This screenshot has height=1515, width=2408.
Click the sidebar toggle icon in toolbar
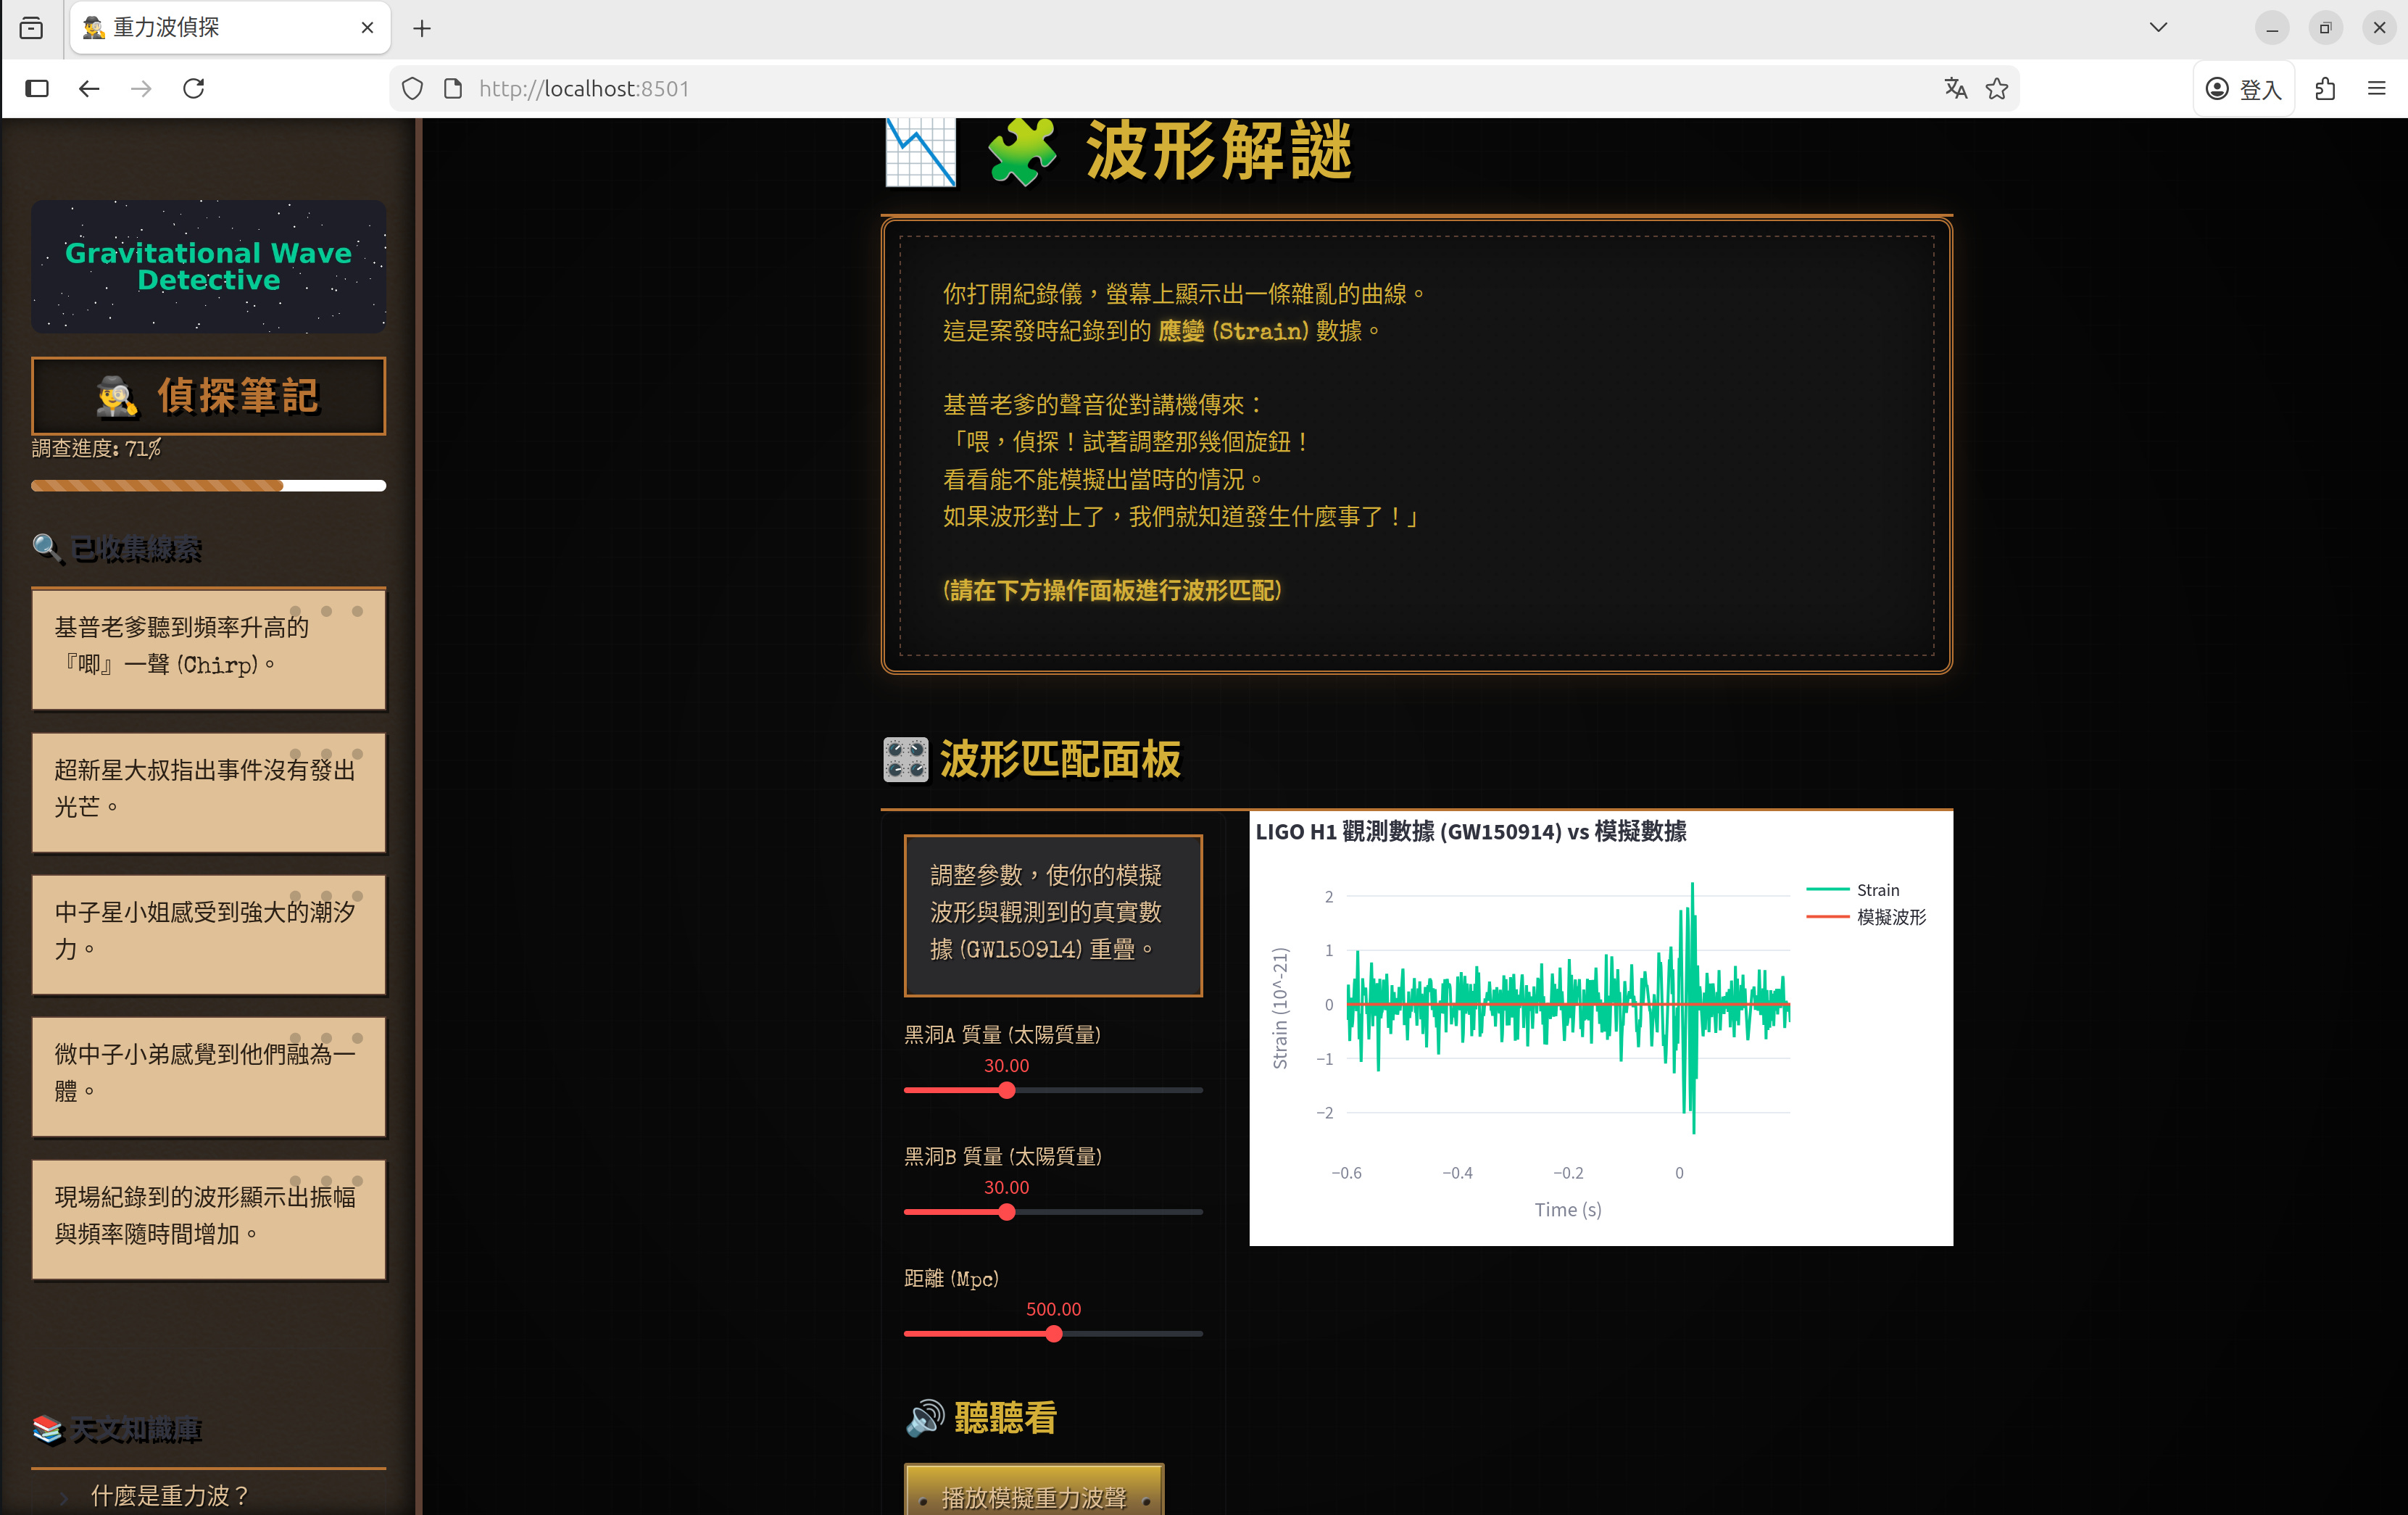tap(37, 88)
